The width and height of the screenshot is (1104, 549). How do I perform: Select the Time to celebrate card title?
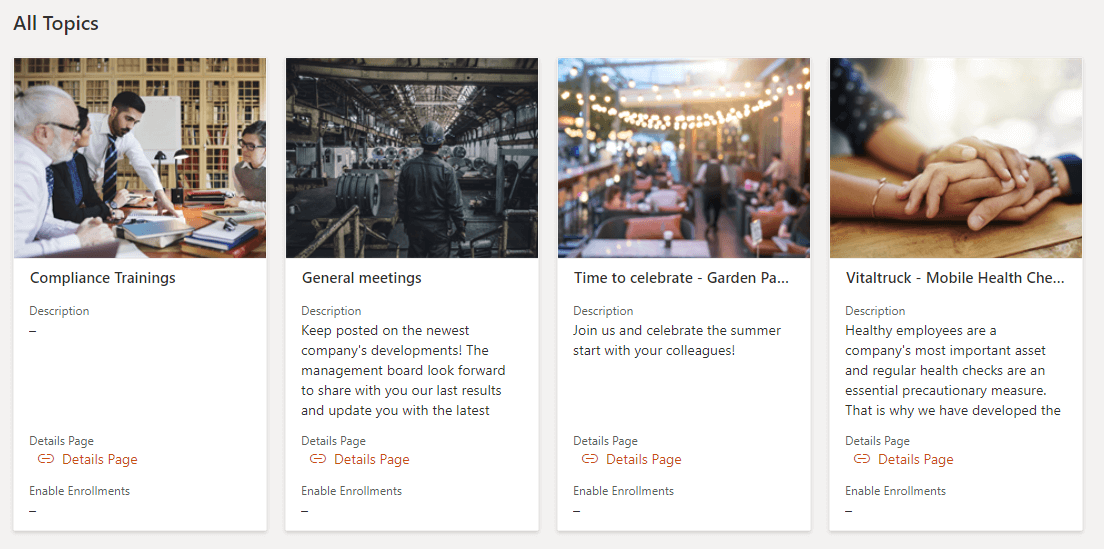point(682,278)
